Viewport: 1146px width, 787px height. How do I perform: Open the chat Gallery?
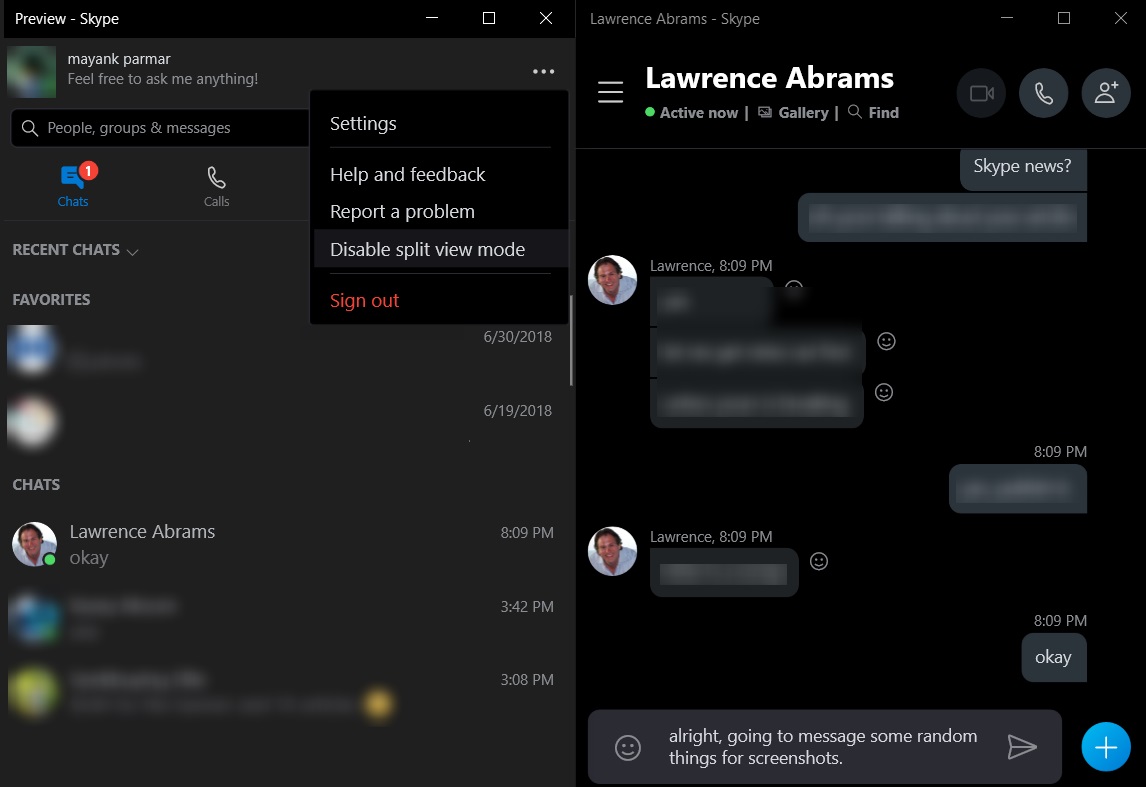tap(793, 113)
